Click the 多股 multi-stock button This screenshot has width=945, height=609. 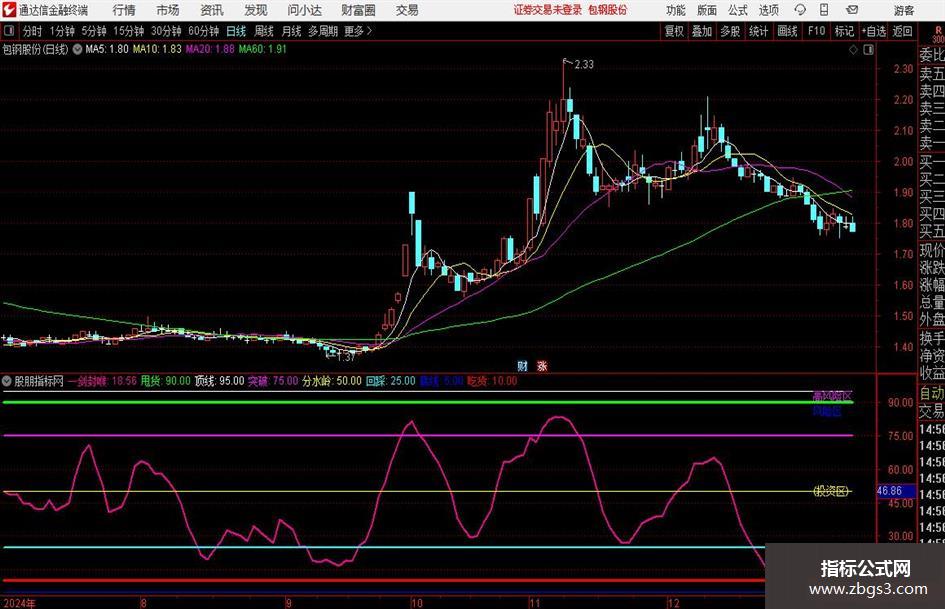click(x=730, y=31)
